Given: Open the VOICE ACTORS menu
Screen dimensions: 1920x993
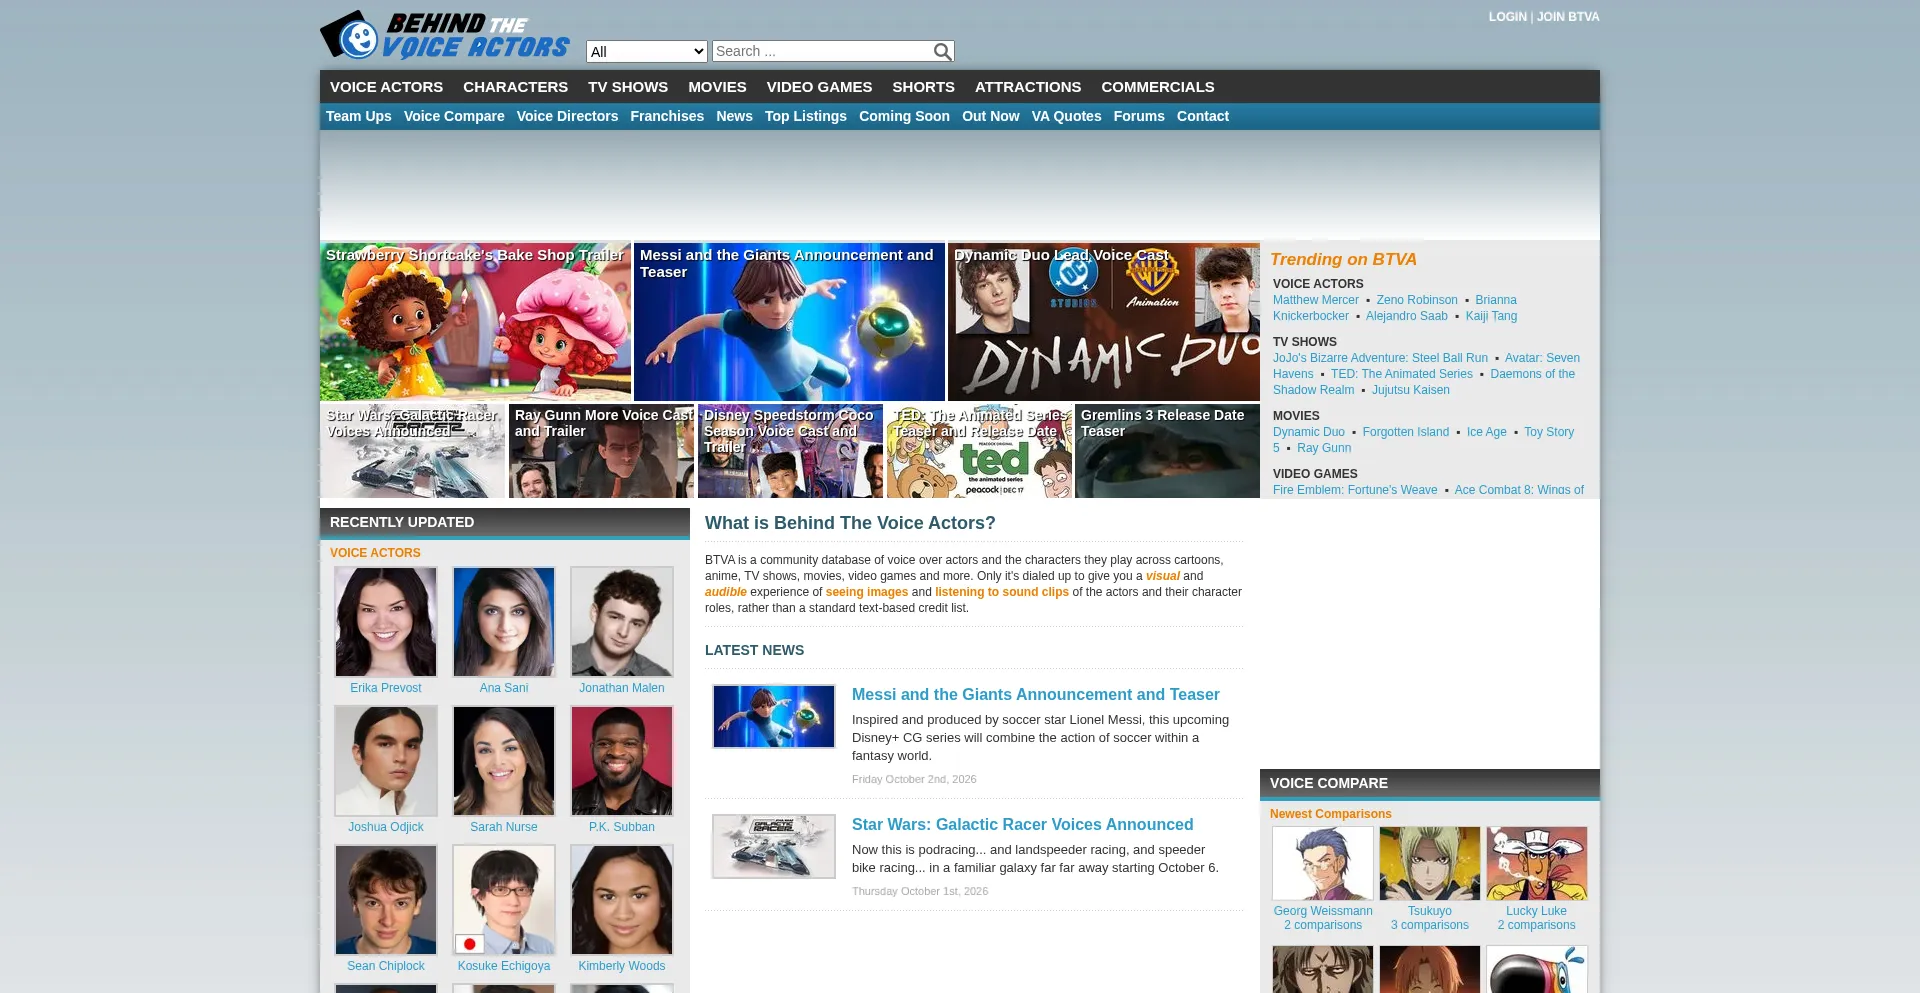Looking at the screenshot, I should (386, 87).
